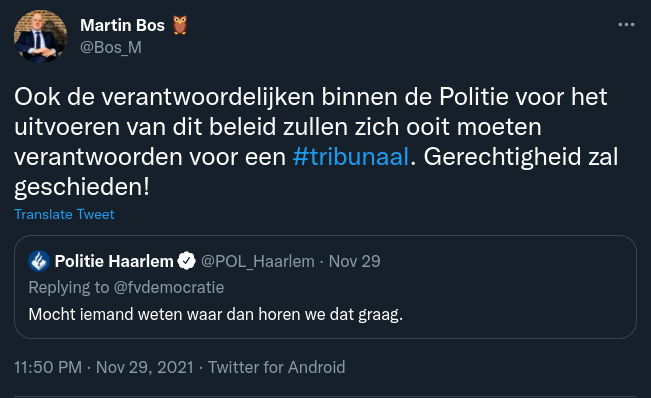Open the #tribunaal hashtag
This screenshot has width=651, height=398.
(x=351, y=157)
